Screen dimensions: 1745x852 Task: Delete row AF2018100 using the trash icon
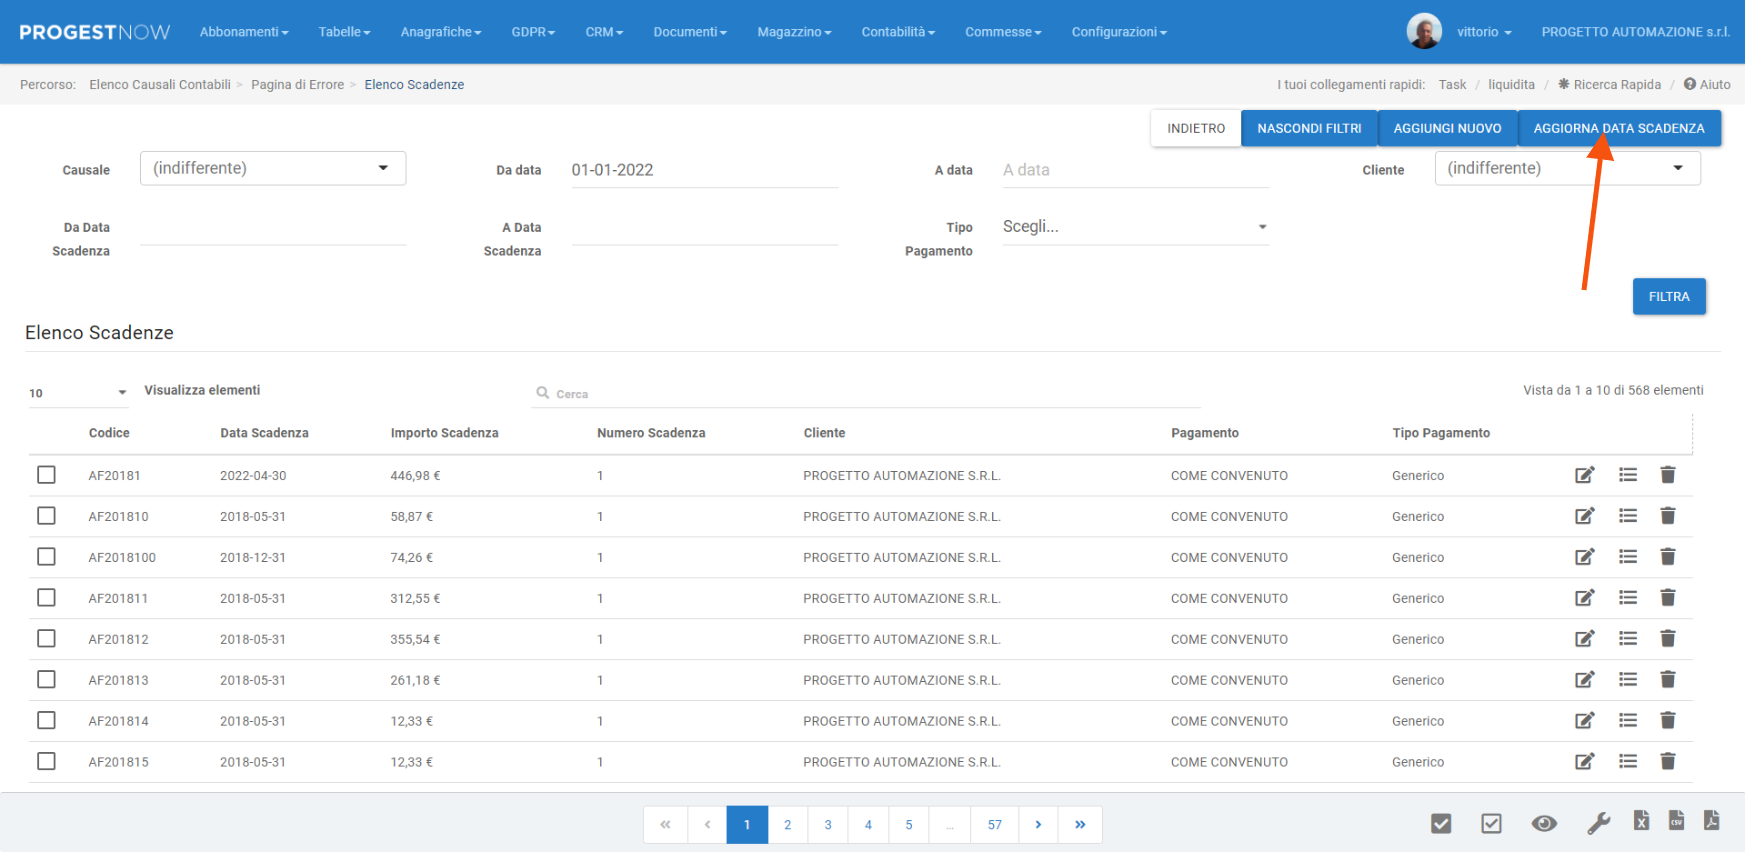click(x=1667, y=557)
